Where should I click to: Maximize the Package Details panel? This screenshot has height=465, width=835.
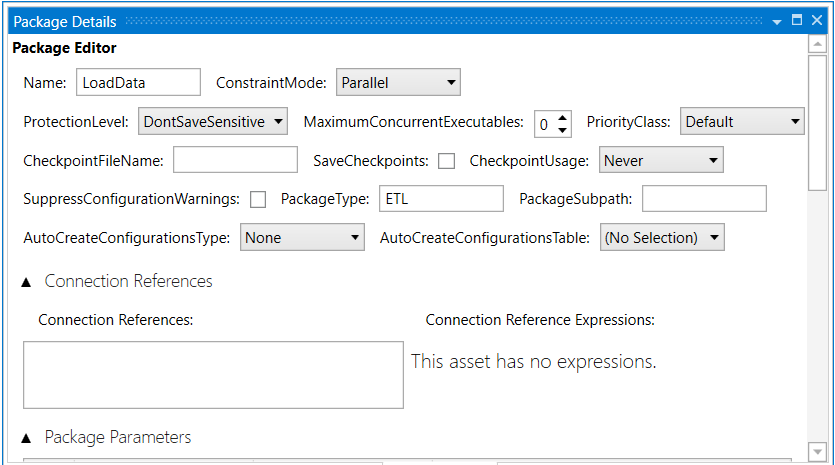click(797, 20)
